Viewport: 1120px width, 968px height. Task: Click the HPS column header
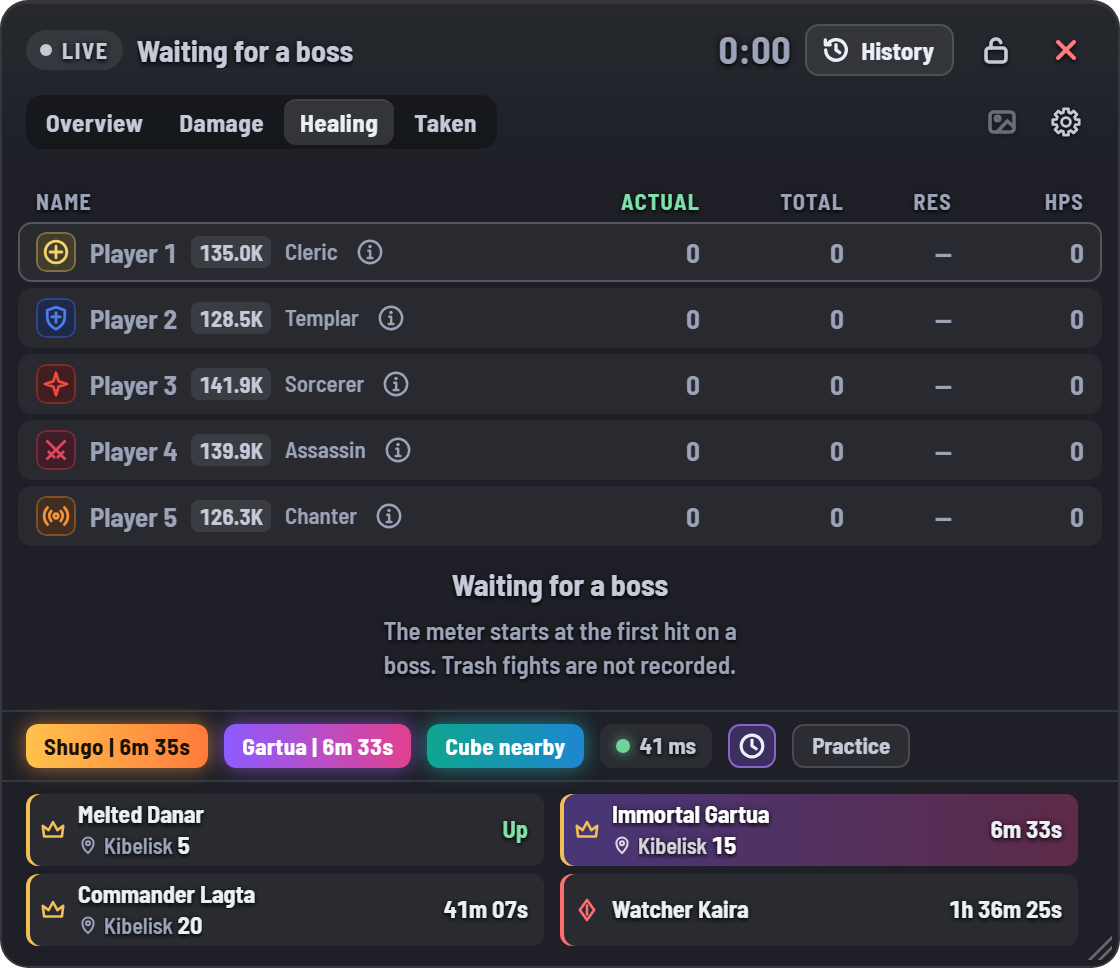(1064, 202)
